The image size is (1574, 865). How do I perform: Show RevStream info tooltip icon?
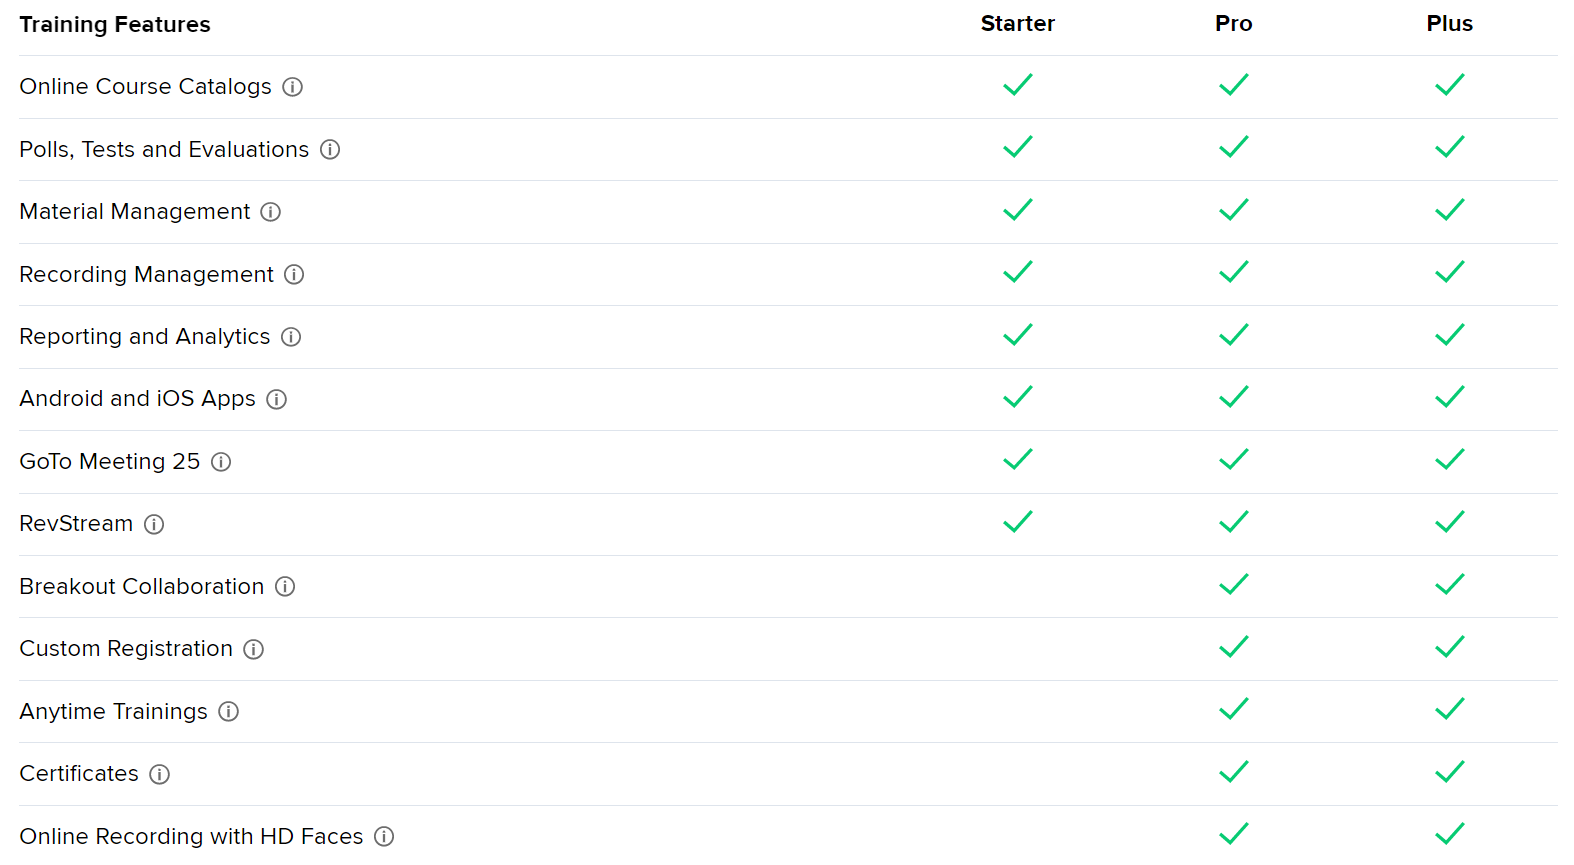[154, 524]
